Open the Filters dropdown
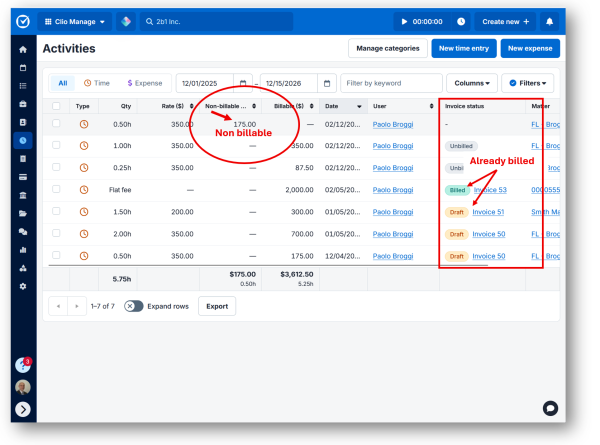Image resolution: width=600 pixels, height=445 pixels. click(528, 83)
